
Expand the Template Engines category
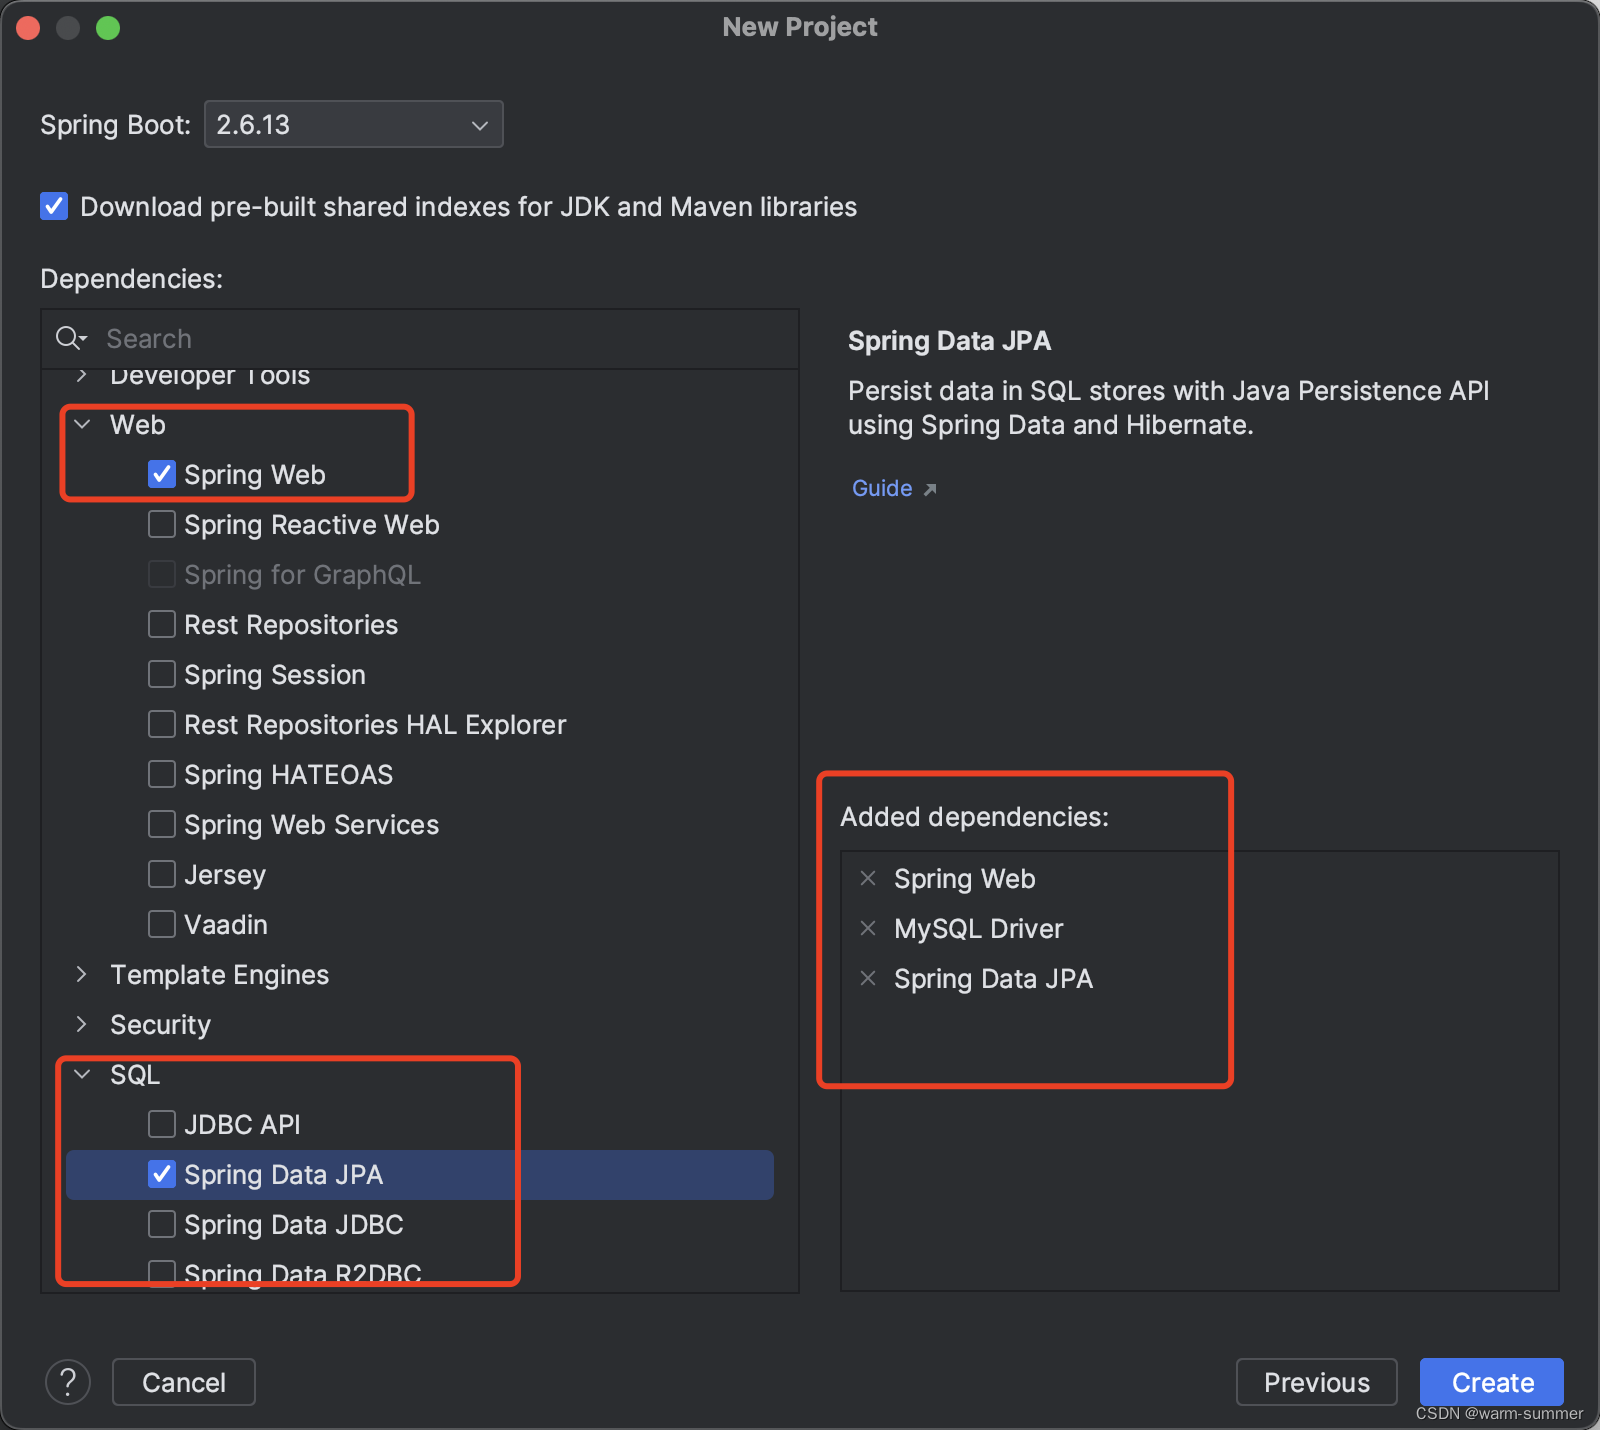[83, 974]
